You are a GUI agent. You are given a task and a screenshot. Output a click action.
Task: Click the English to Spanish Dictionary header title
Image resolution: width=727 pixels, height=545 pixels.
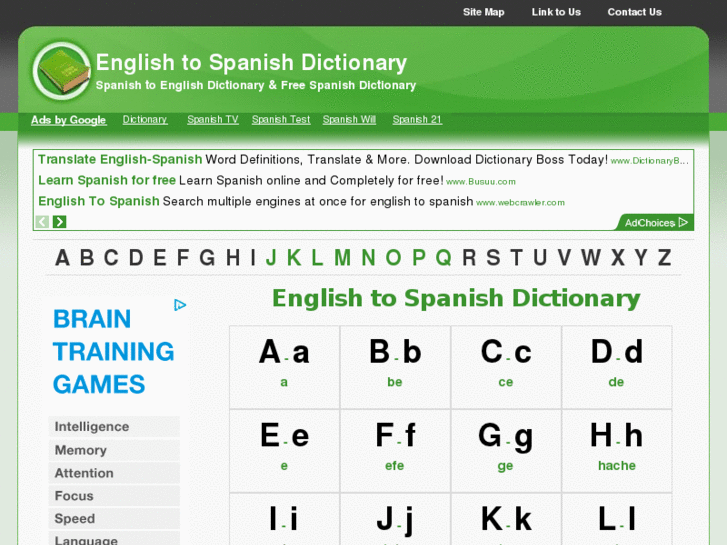[x=251, y=63]
